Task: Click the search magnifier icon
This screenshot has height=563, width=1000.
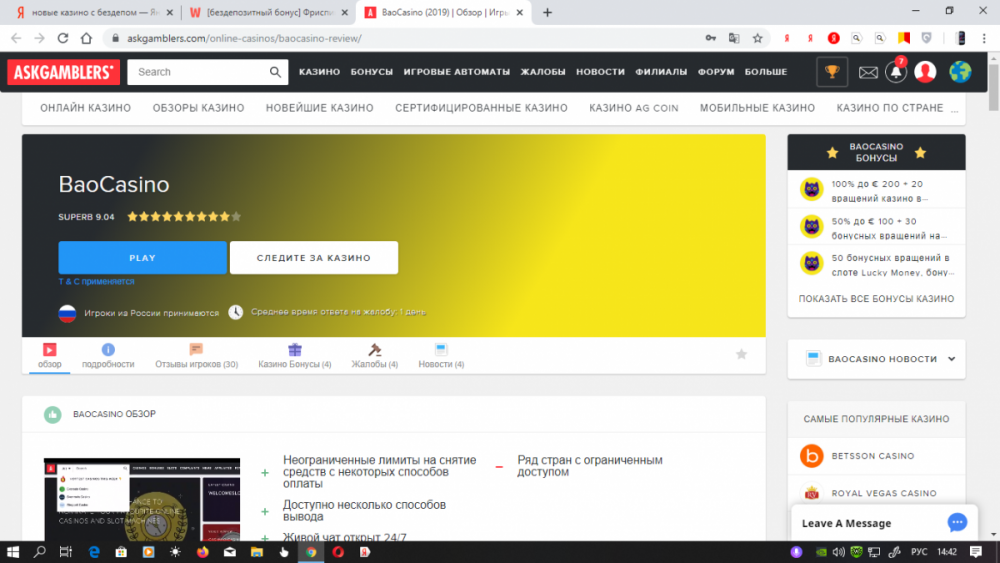Action: [276, 72]
